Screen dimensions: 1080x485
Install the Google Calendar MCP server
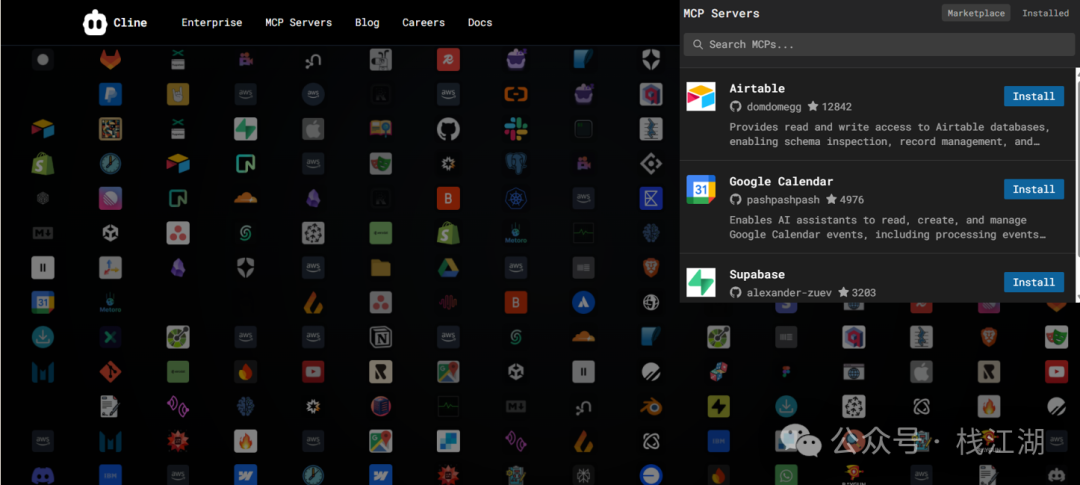(1034, 189)
